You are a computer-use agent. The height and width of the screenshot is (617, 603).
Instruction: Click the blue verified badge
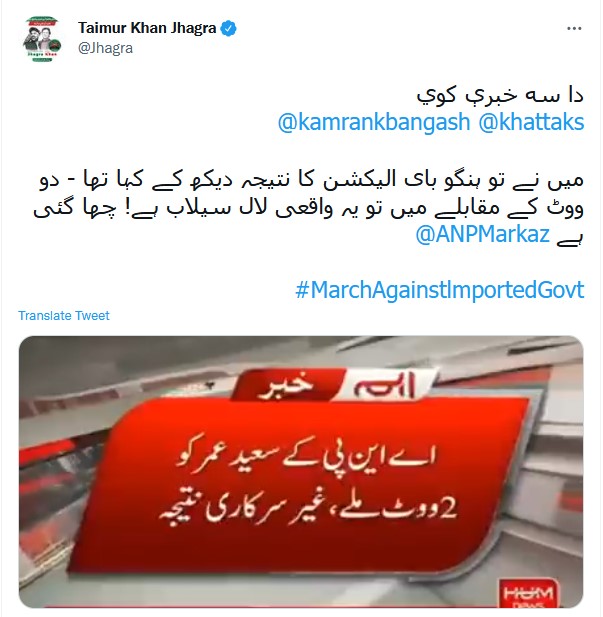click(x=229, y=28)
